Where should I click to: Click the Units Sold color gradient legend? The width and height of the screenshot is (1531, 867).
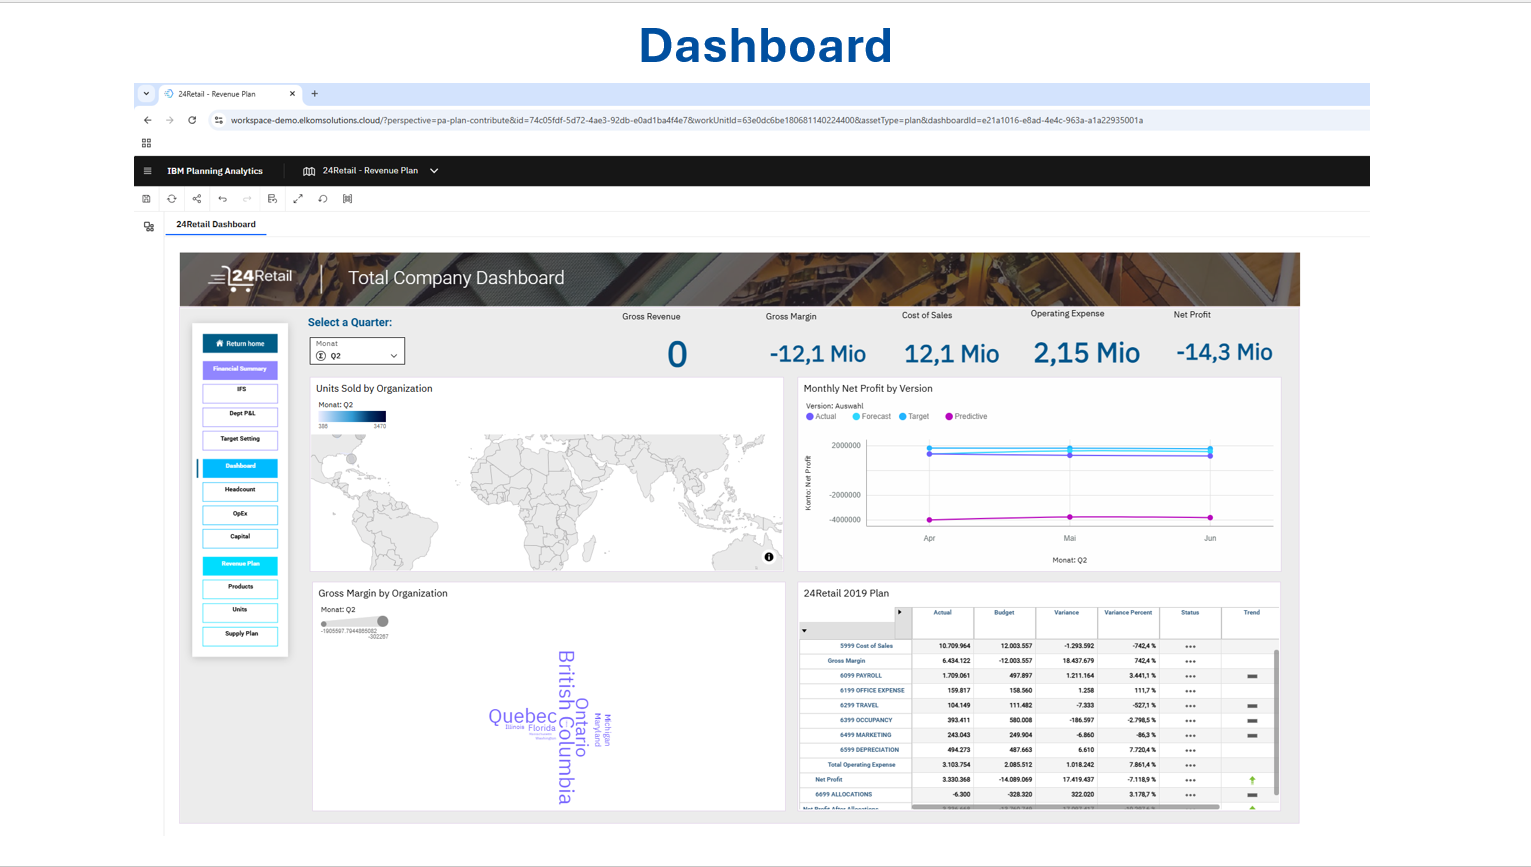tap(352, 416)
